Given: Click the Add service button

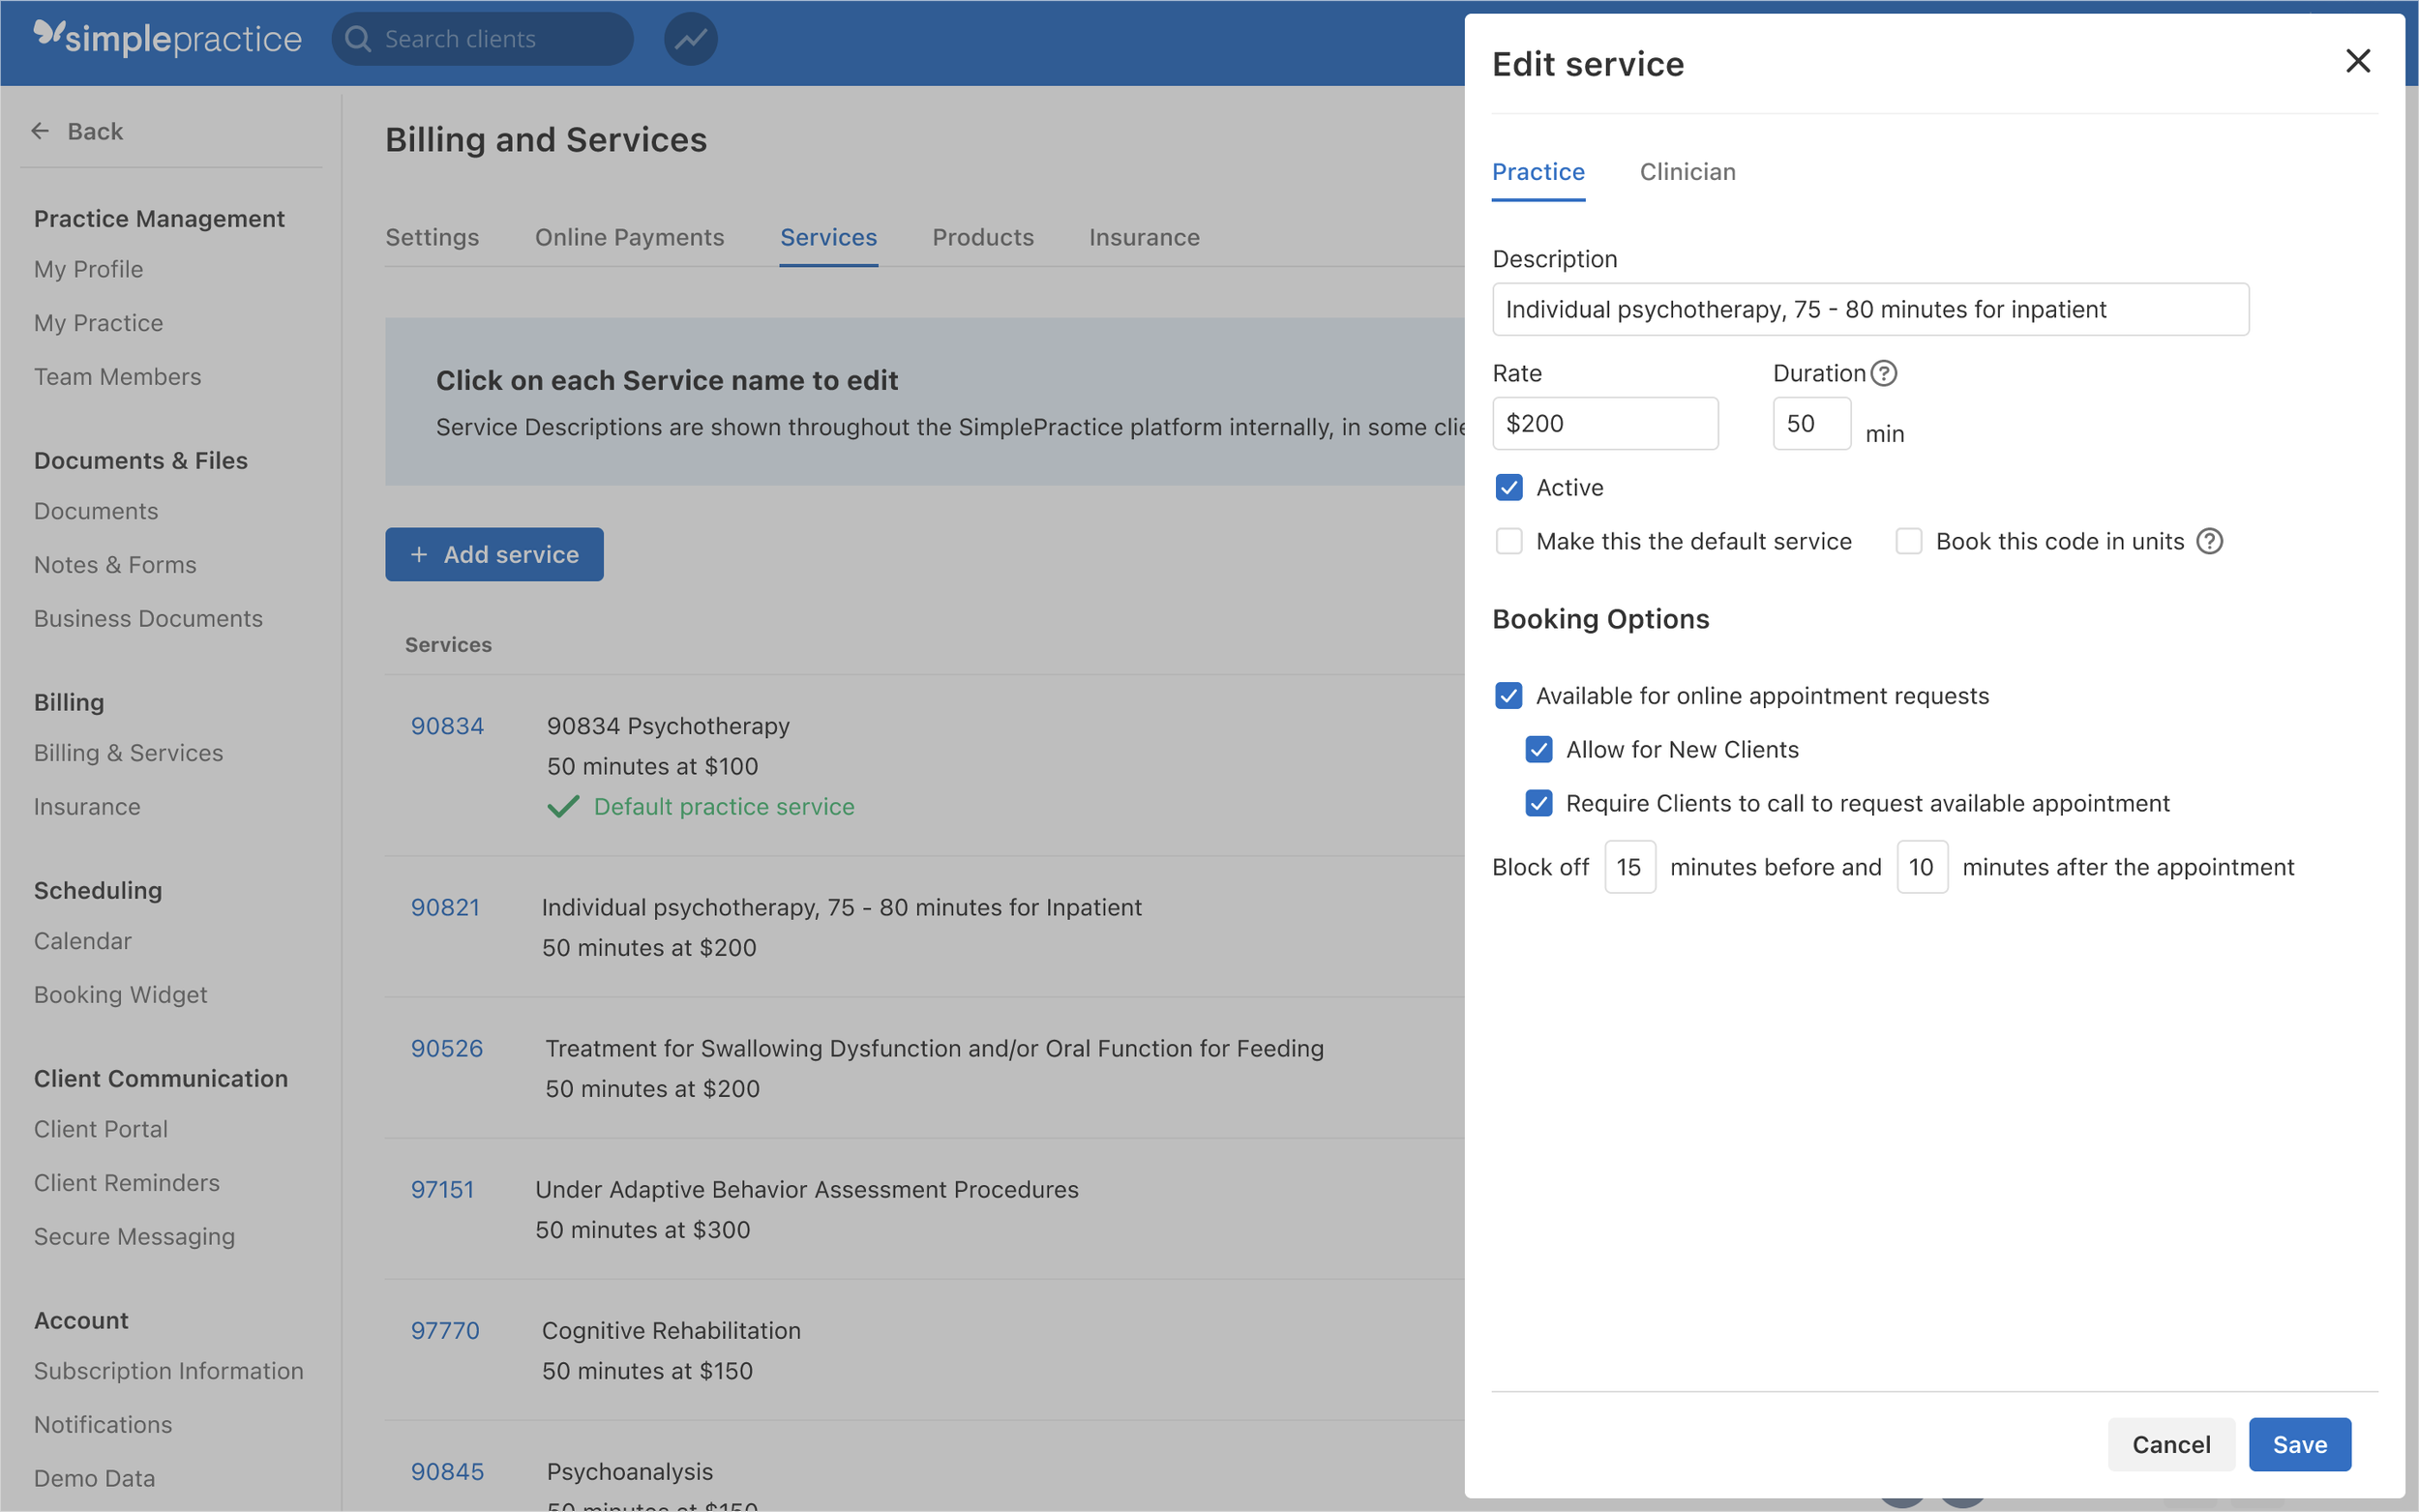Looking at the screenshot, I should (x=494, y=554).
